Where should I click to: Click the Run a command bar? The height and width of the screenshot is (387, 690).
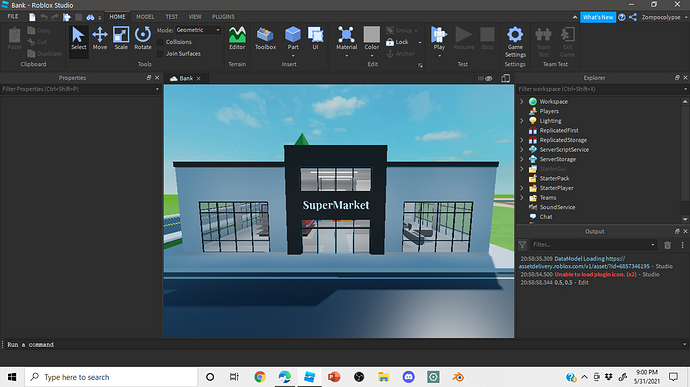point(345,345)
